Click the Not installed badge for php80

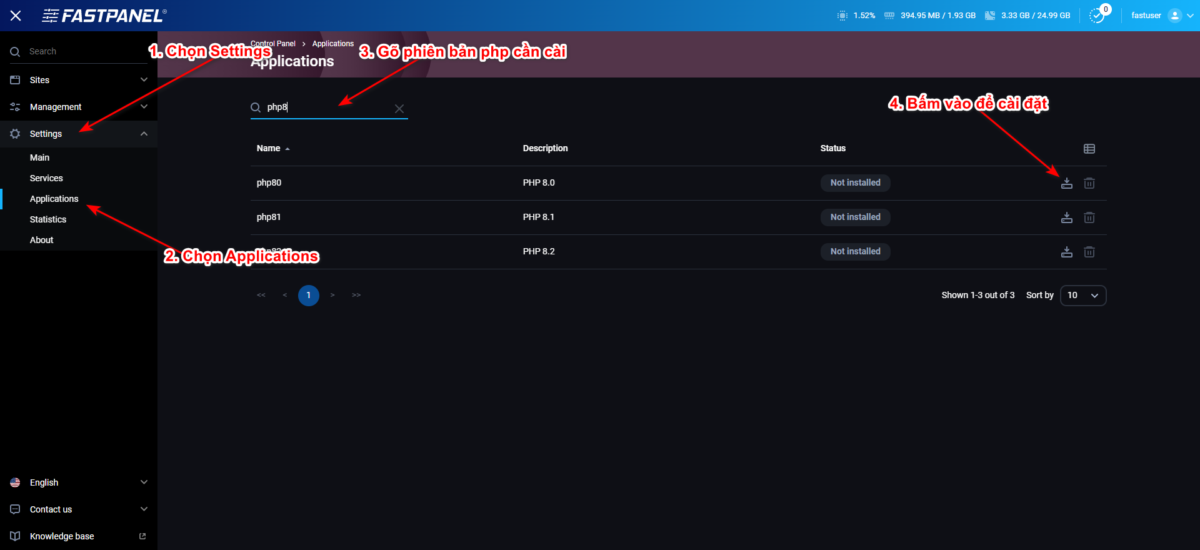tap(855, 183)
